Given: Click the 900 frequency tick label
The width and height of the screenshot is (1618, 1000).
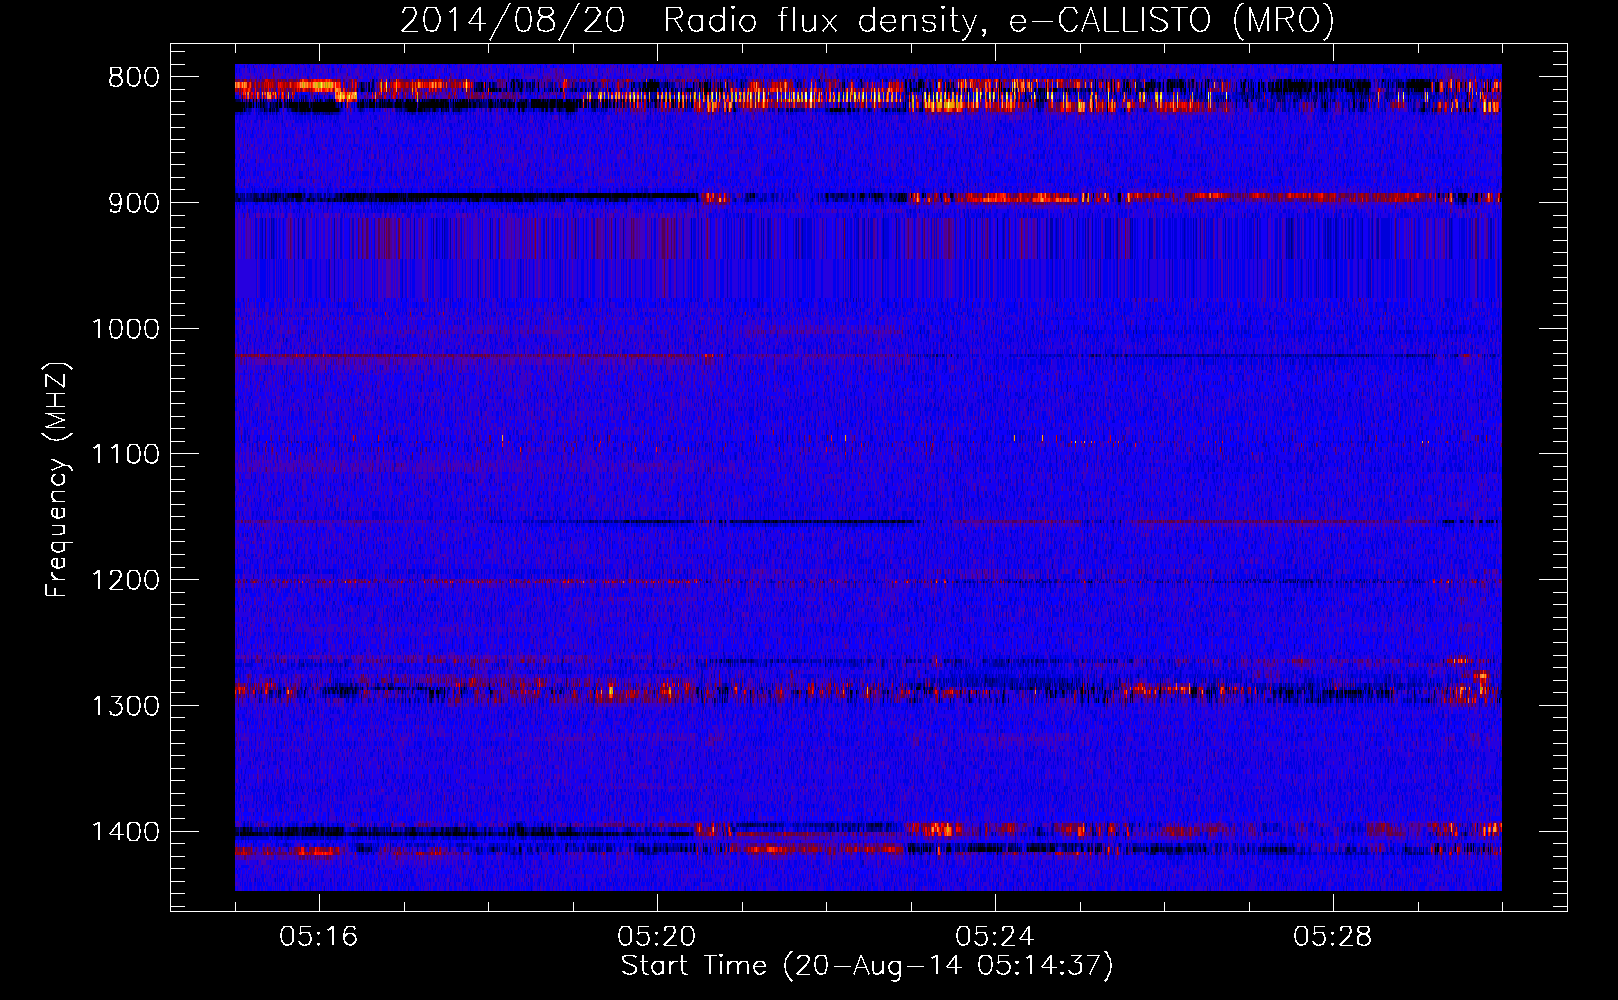Looking at the screenshot, I should pyautogui.click(x=134, y=203).
